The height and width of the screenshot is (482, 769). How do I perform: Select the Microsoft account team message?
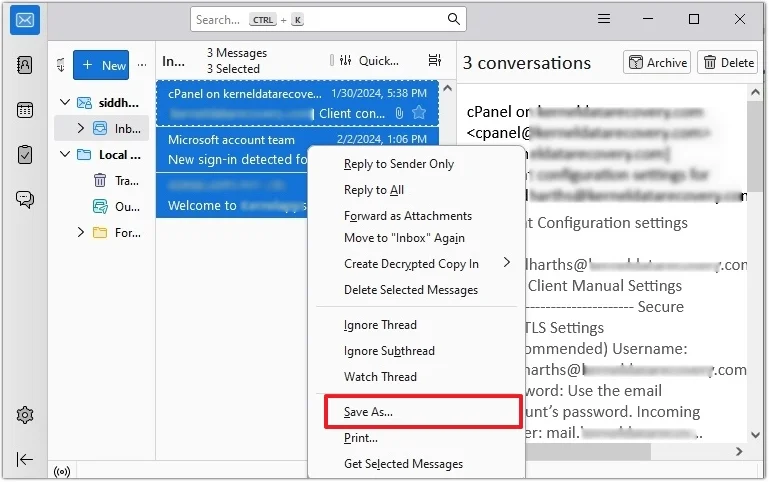[x=231, y=150]
